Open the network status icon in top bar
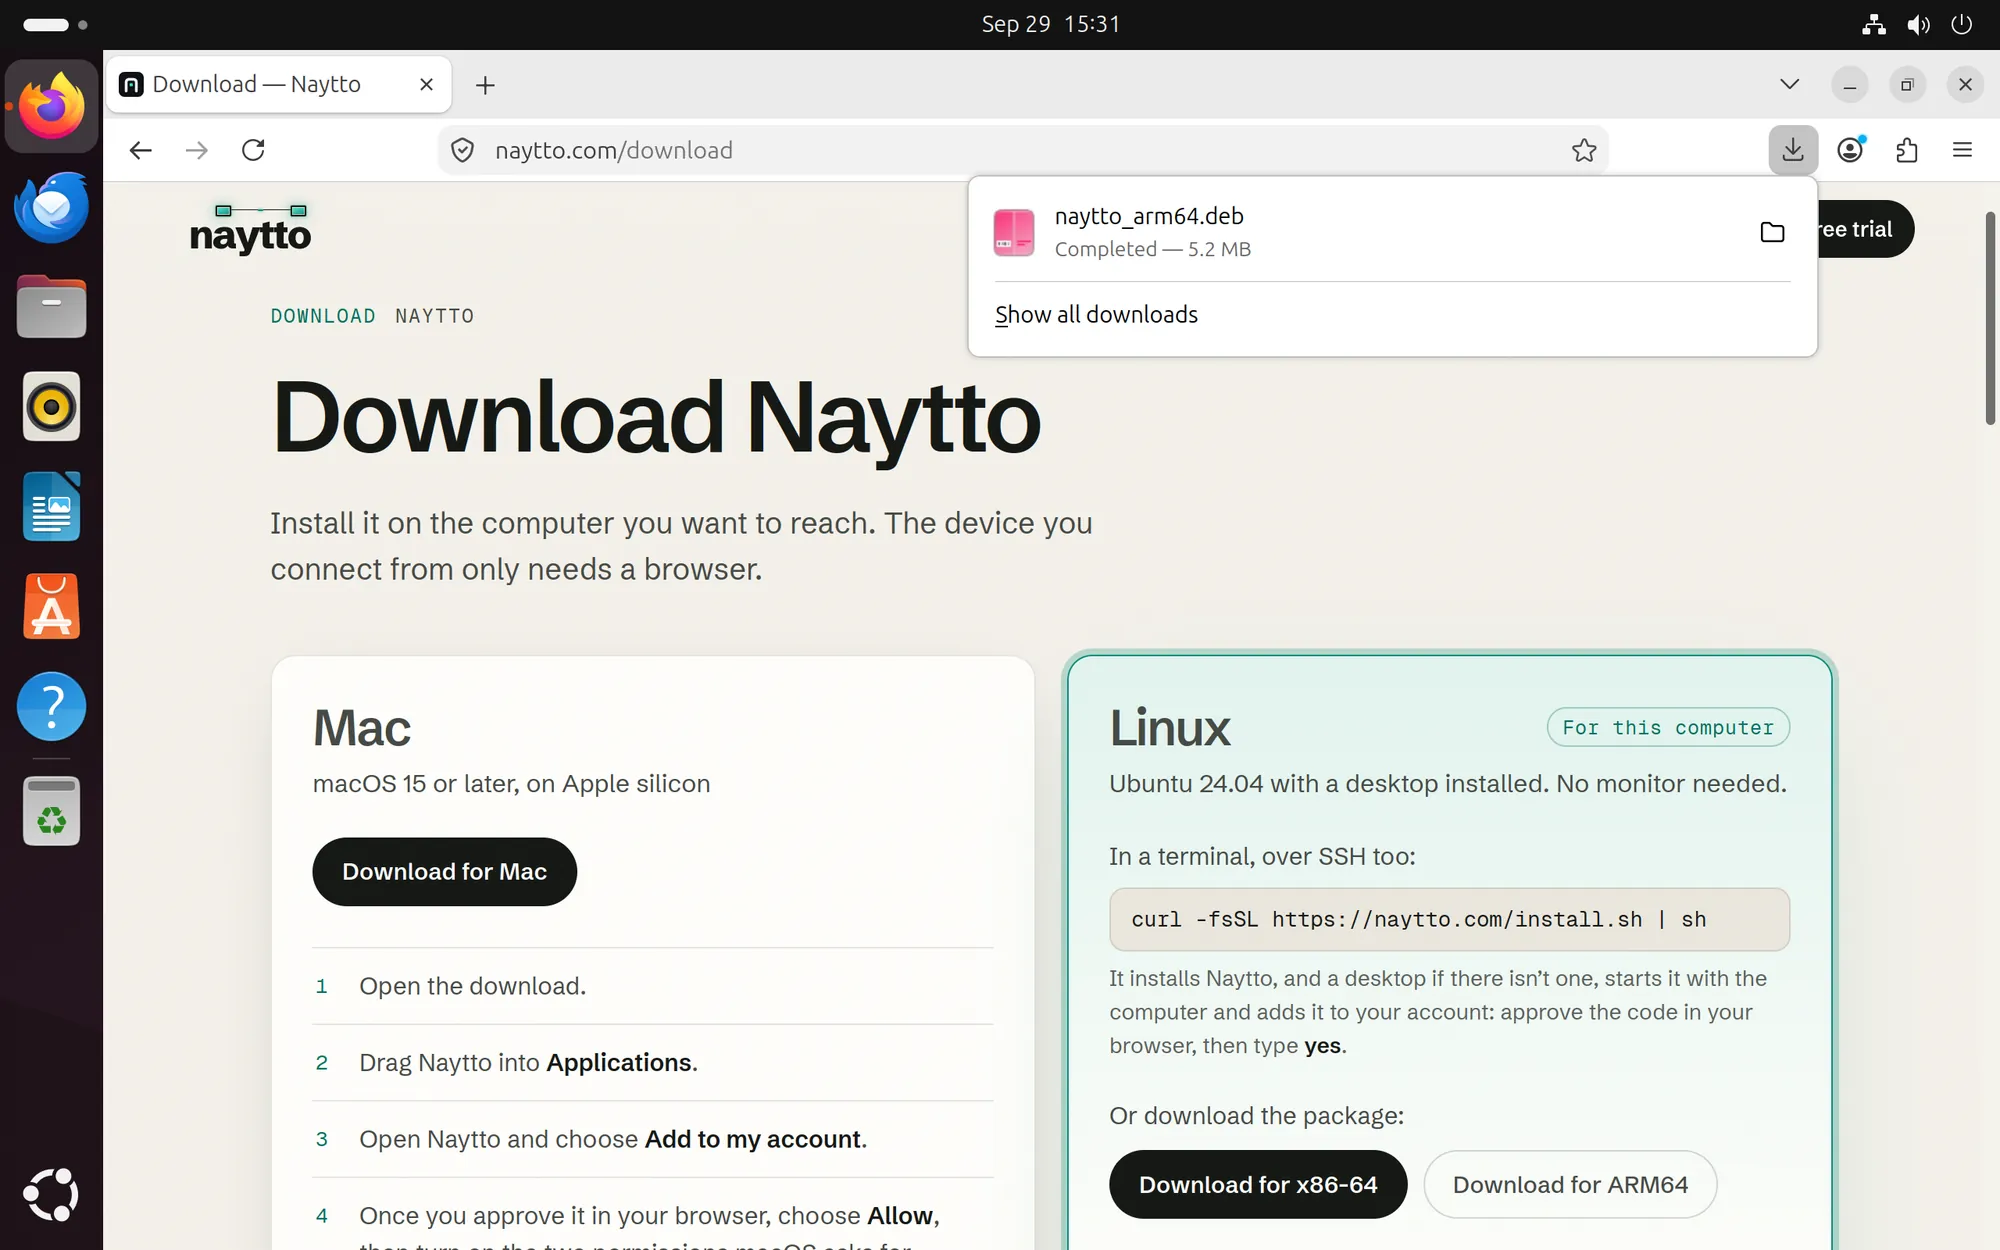 1873,24
